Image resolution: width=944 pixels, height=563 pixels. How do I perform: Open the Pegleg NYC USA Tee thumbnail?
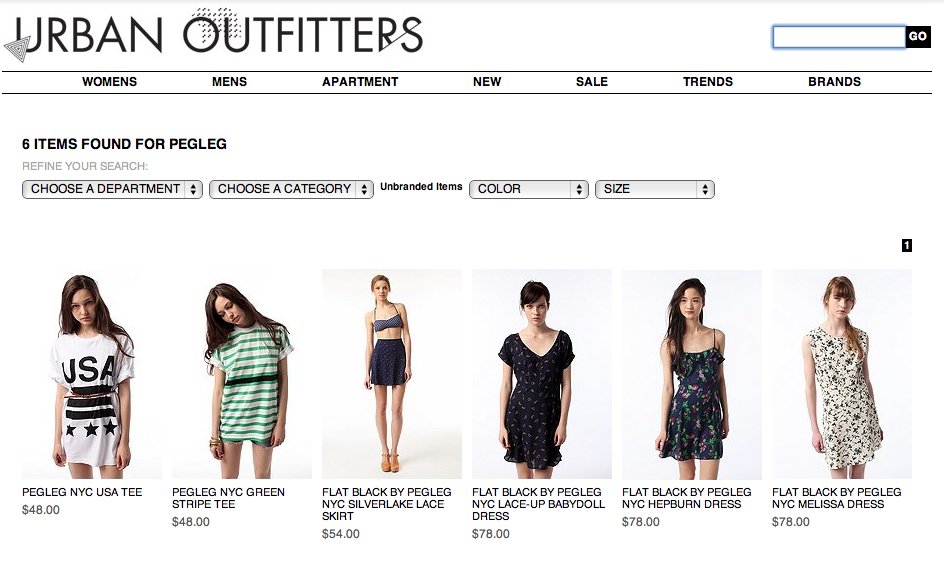pos(92,374)
